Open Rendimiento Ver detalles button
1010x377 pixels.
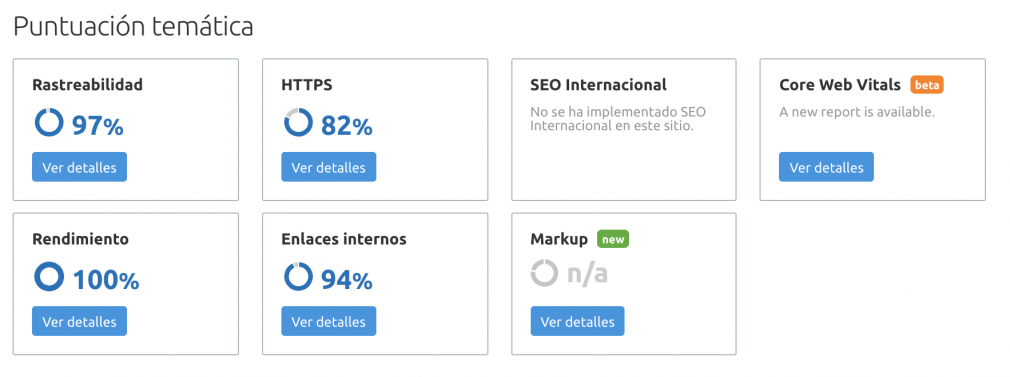[x=79, y=322]
